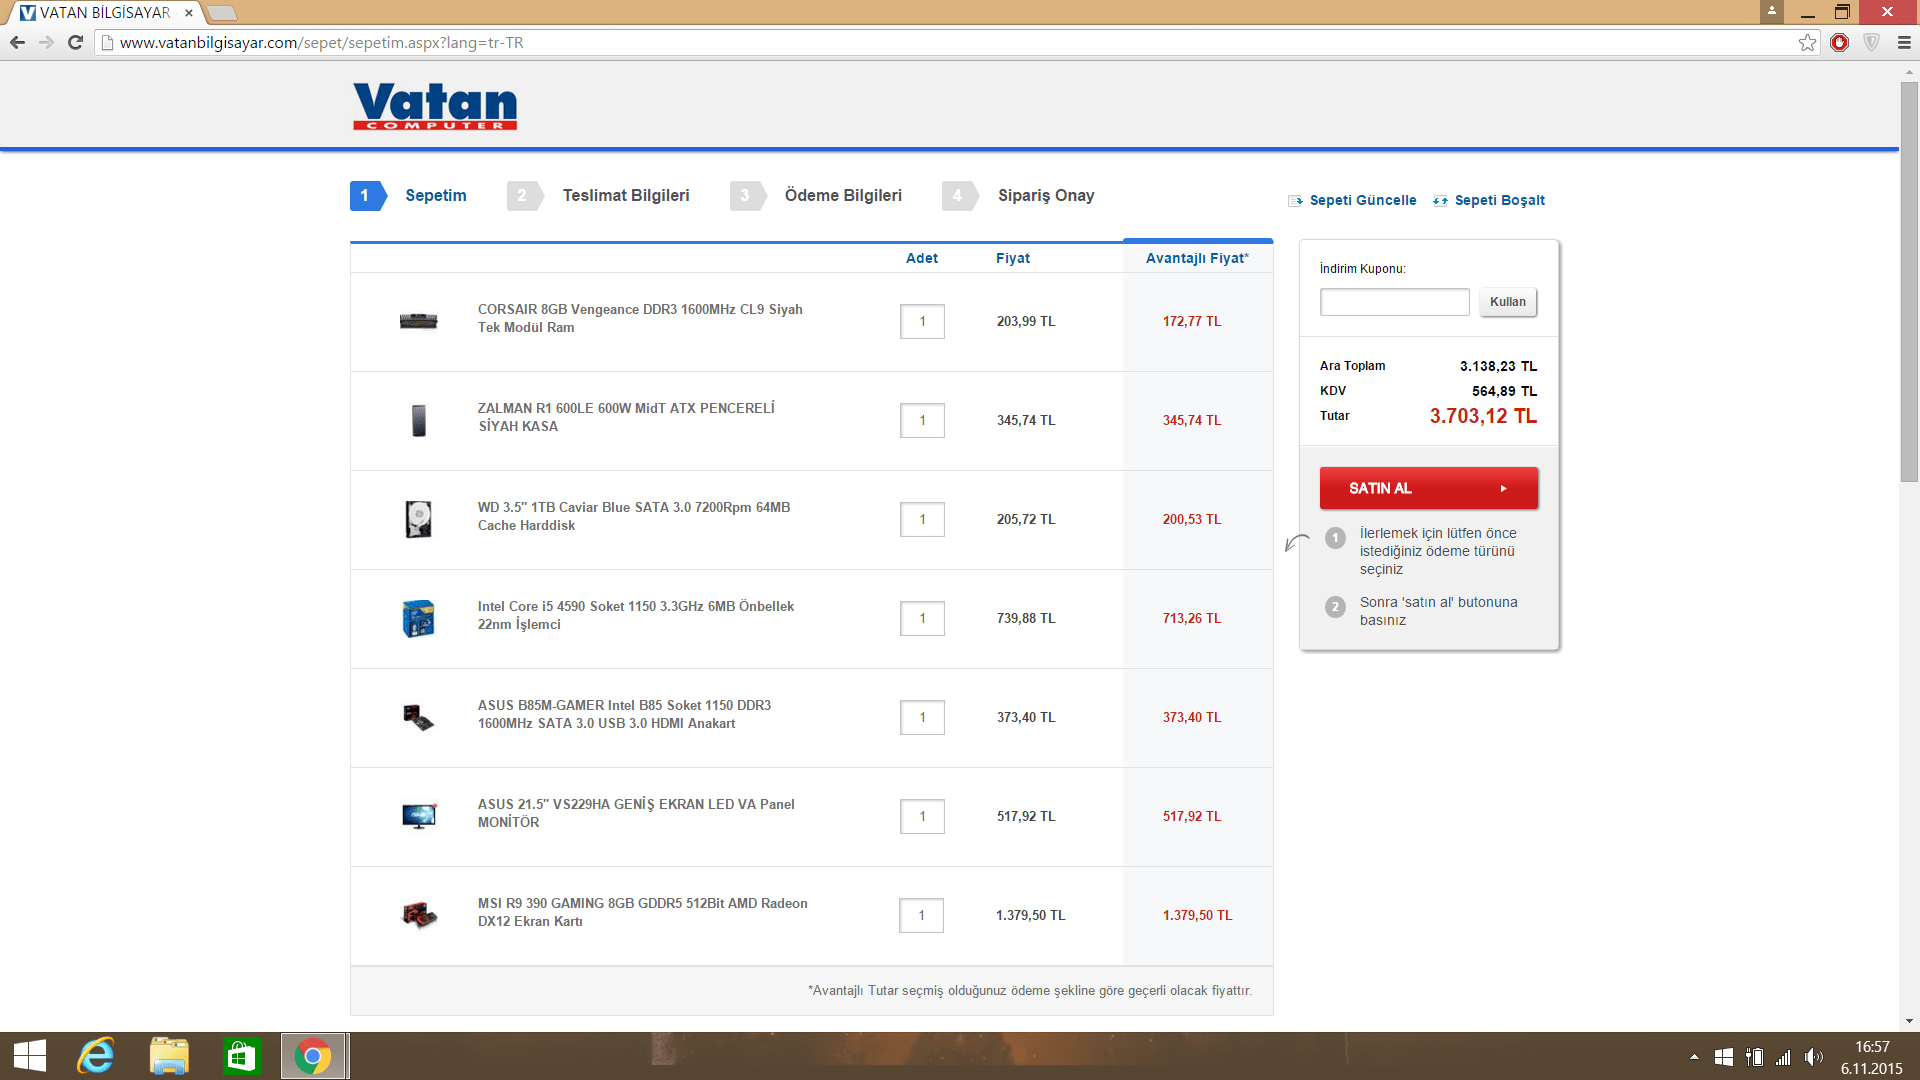Launch Internet Explorer from the taskbar
The height and width of the screenshot is (1080, 1920).
(x=96, y=1056)
